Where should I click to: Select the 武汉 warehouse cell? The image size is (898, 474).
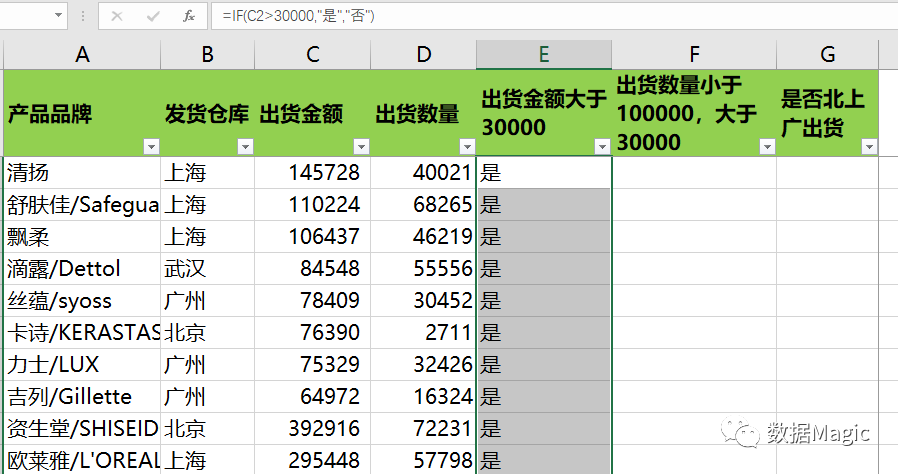point(207,268)
